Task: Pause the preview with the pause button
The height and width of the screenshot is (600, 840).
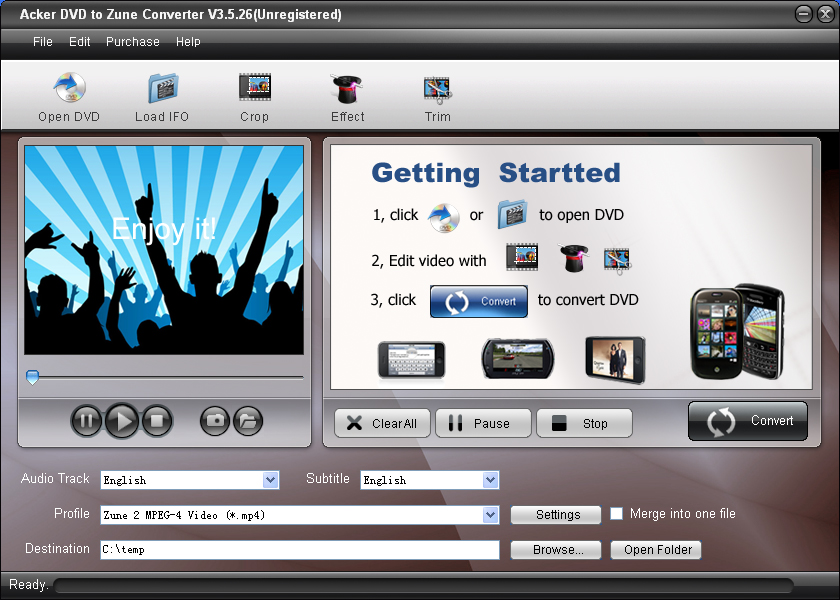Action: click(x=87, y=421)
